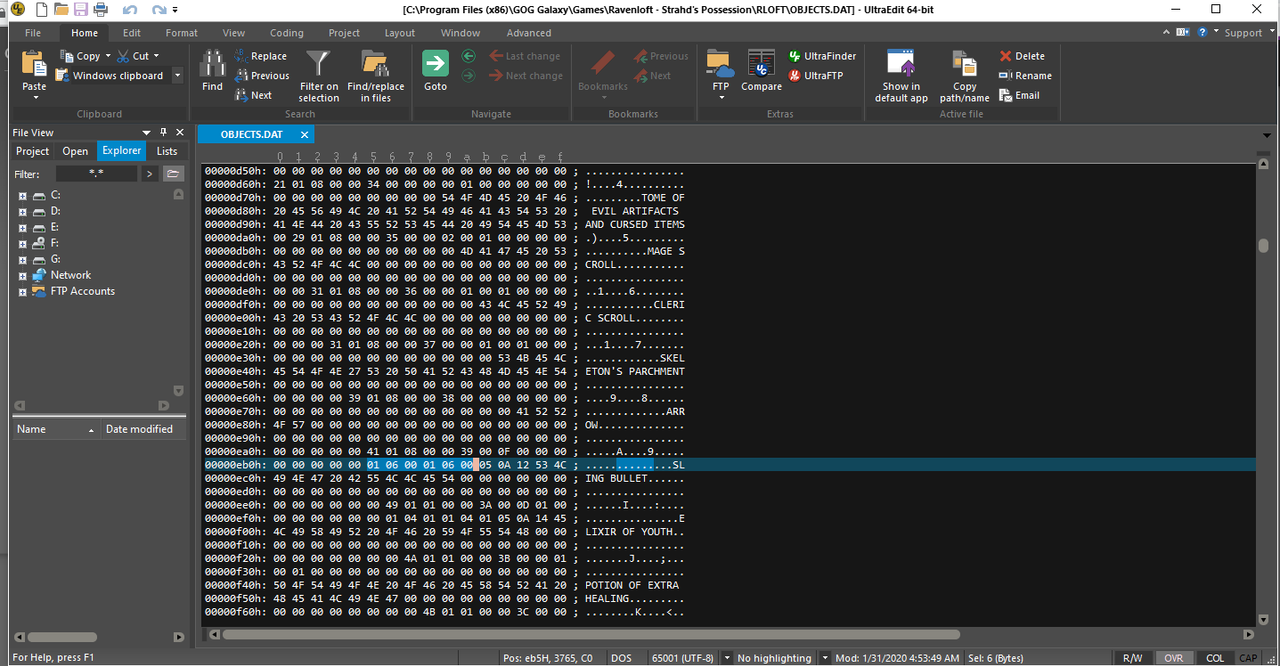Click the Print icon in quick access toolbar
The height and width of the screenshot is (666, 1280).
[x=101, y=9]
